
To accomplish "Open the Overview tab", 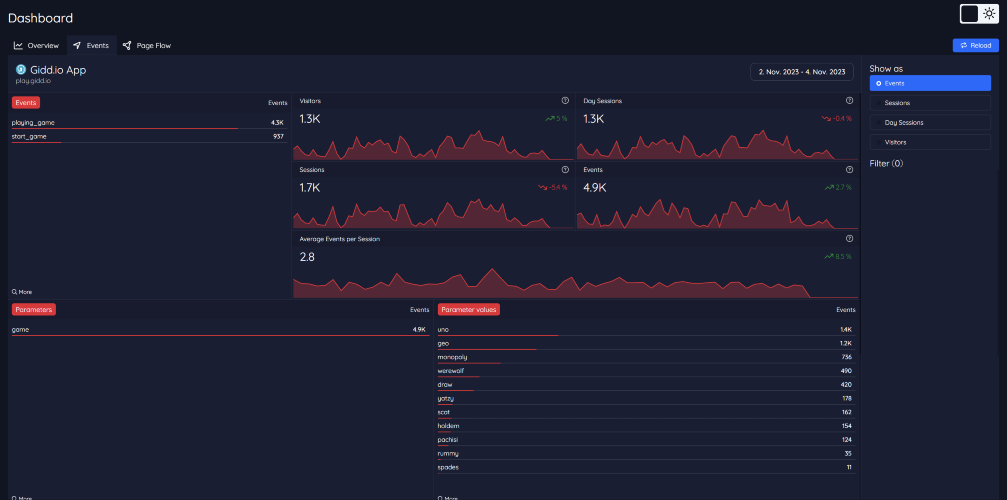I will pos(37,46).
